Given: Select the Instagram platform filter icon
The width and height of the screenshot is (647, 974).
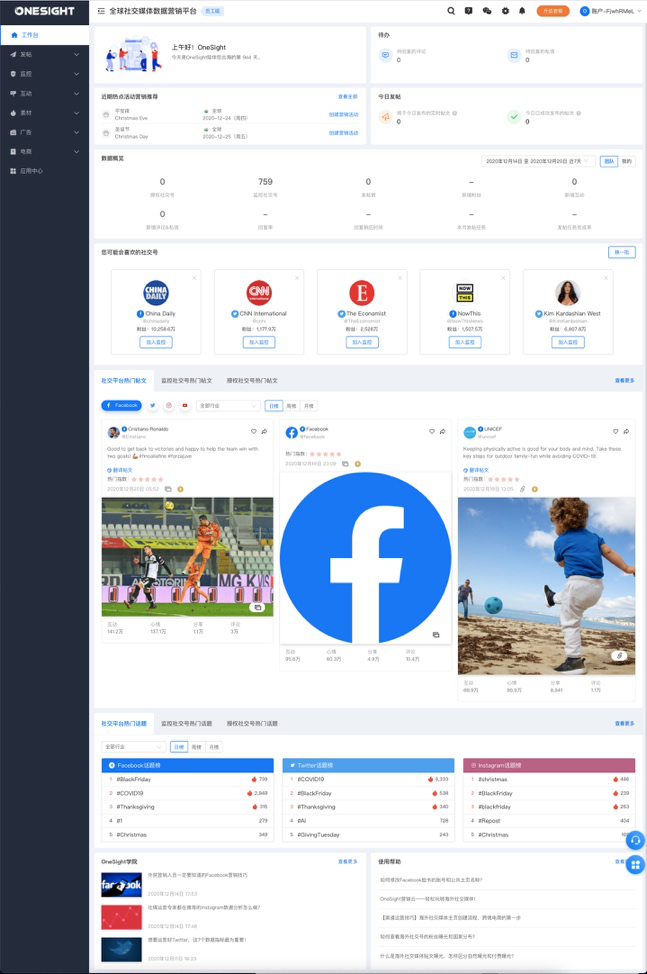Looking at the screenshot, I should point(169,406).
